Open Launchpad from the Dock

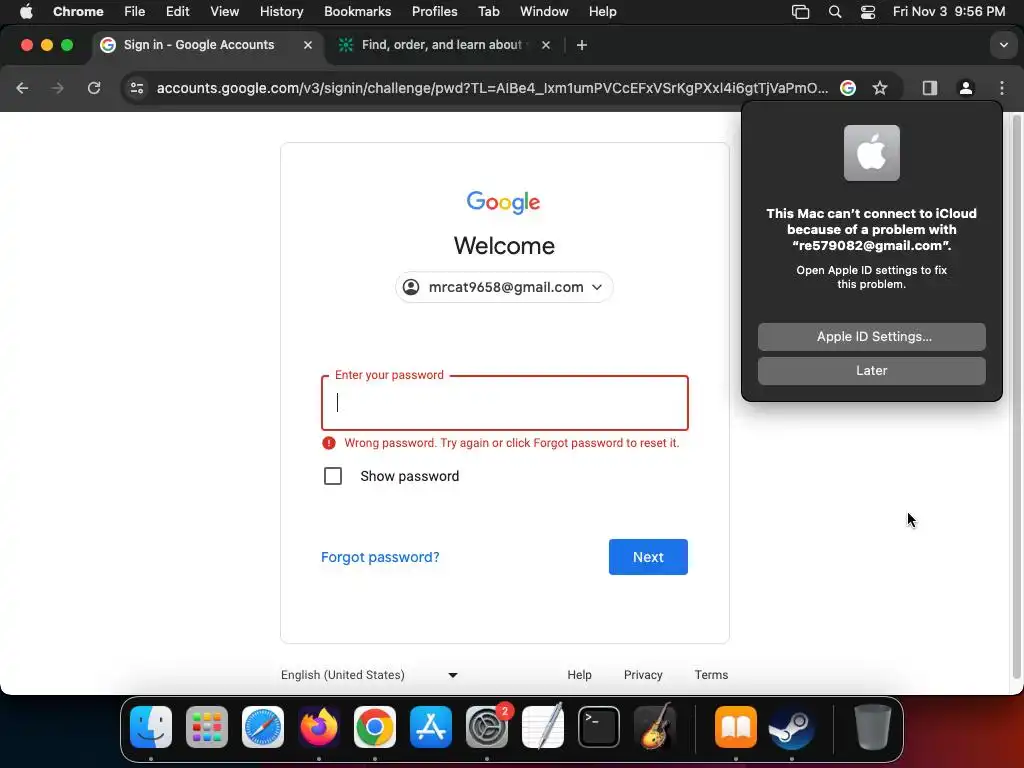[x=207, y=727]
